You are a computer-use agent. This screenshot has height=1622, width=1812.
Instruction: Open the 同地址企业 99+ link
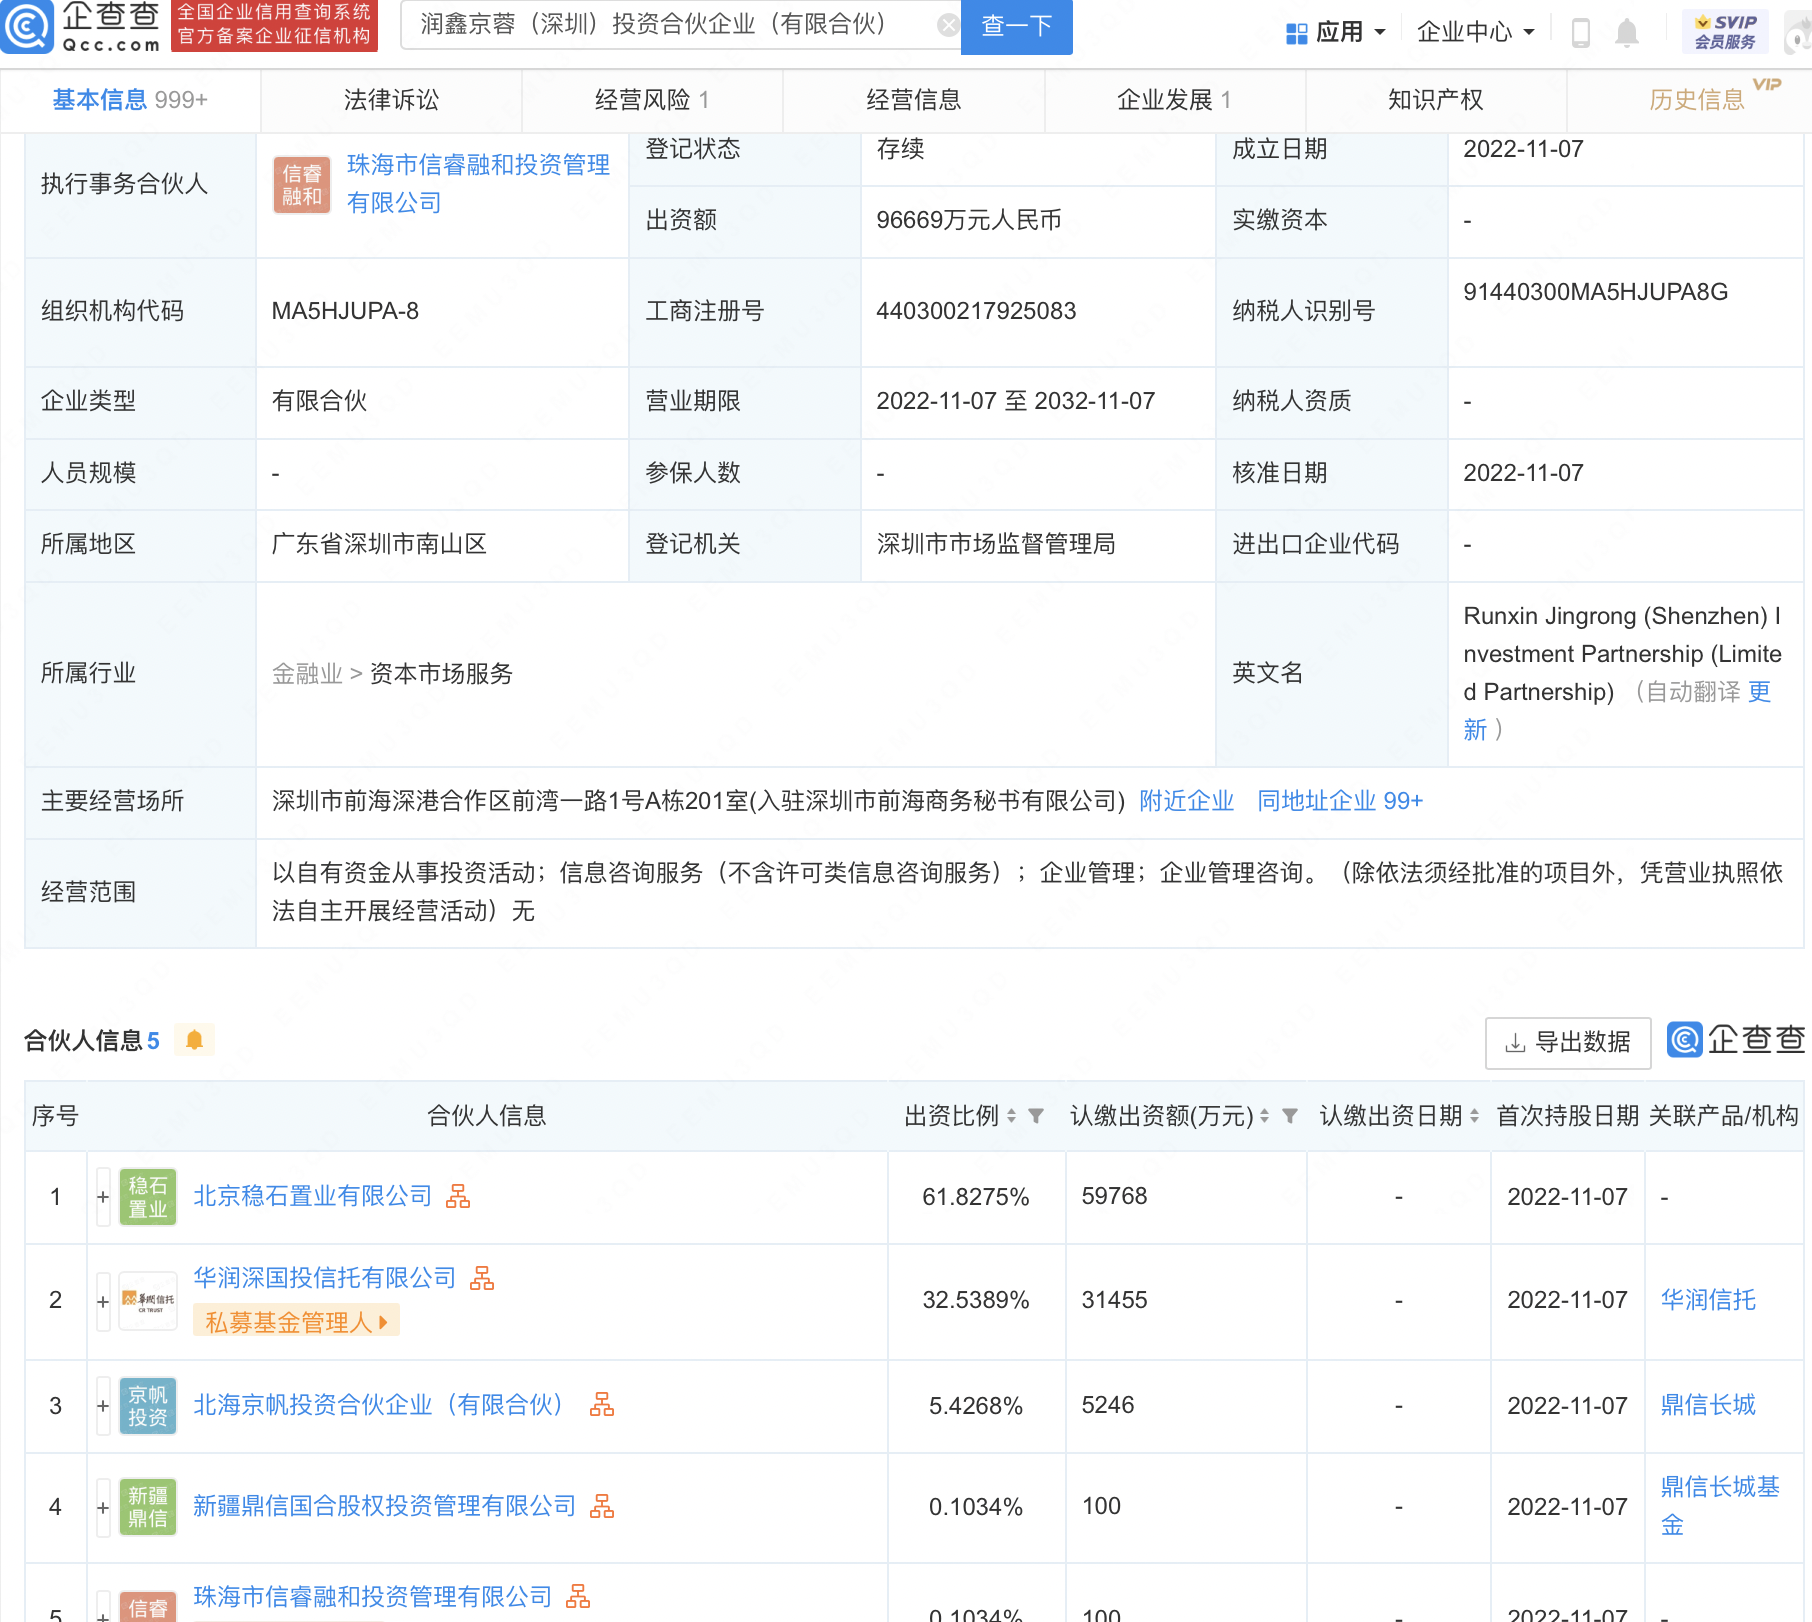[x=1340, y=801]
